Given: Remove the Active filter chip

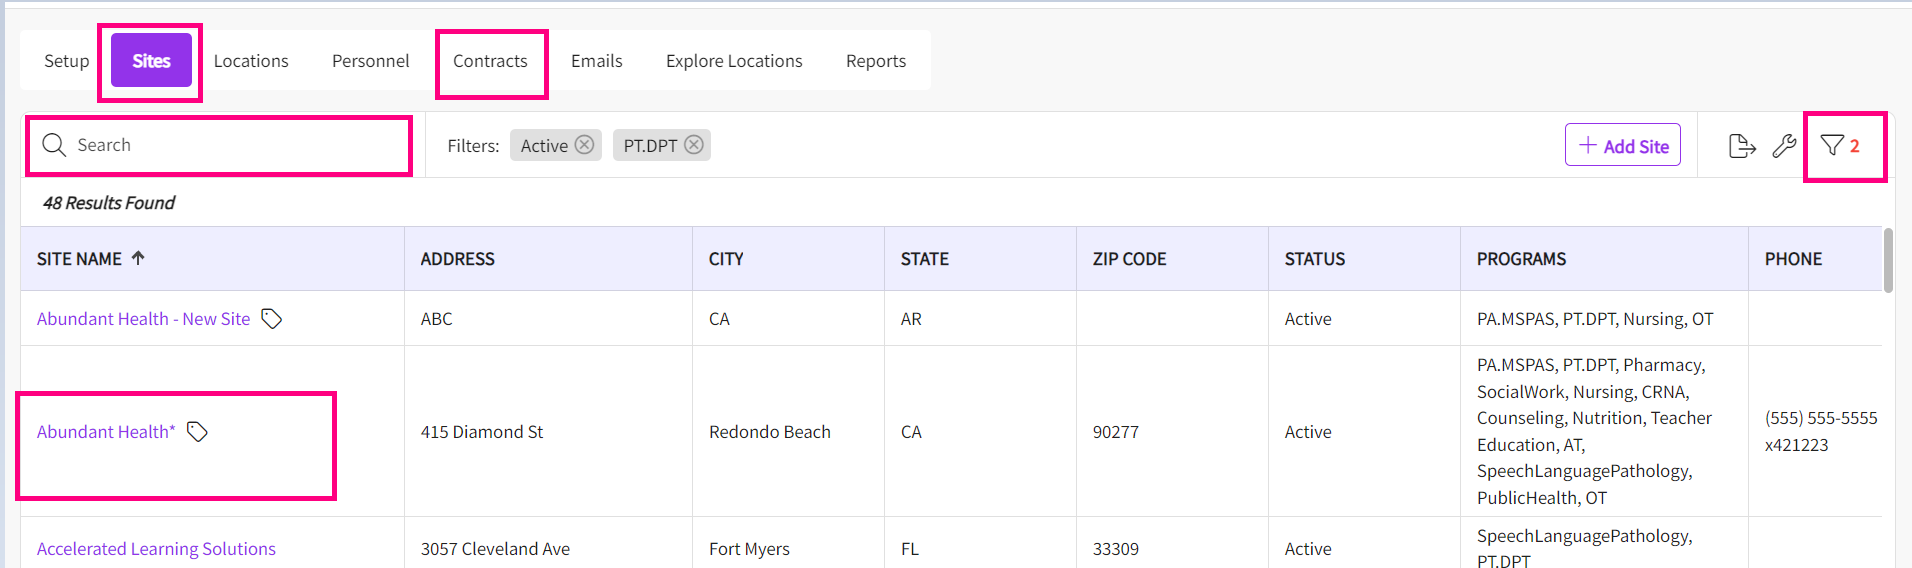Looking at the screenshot, I should coord(585,145).
